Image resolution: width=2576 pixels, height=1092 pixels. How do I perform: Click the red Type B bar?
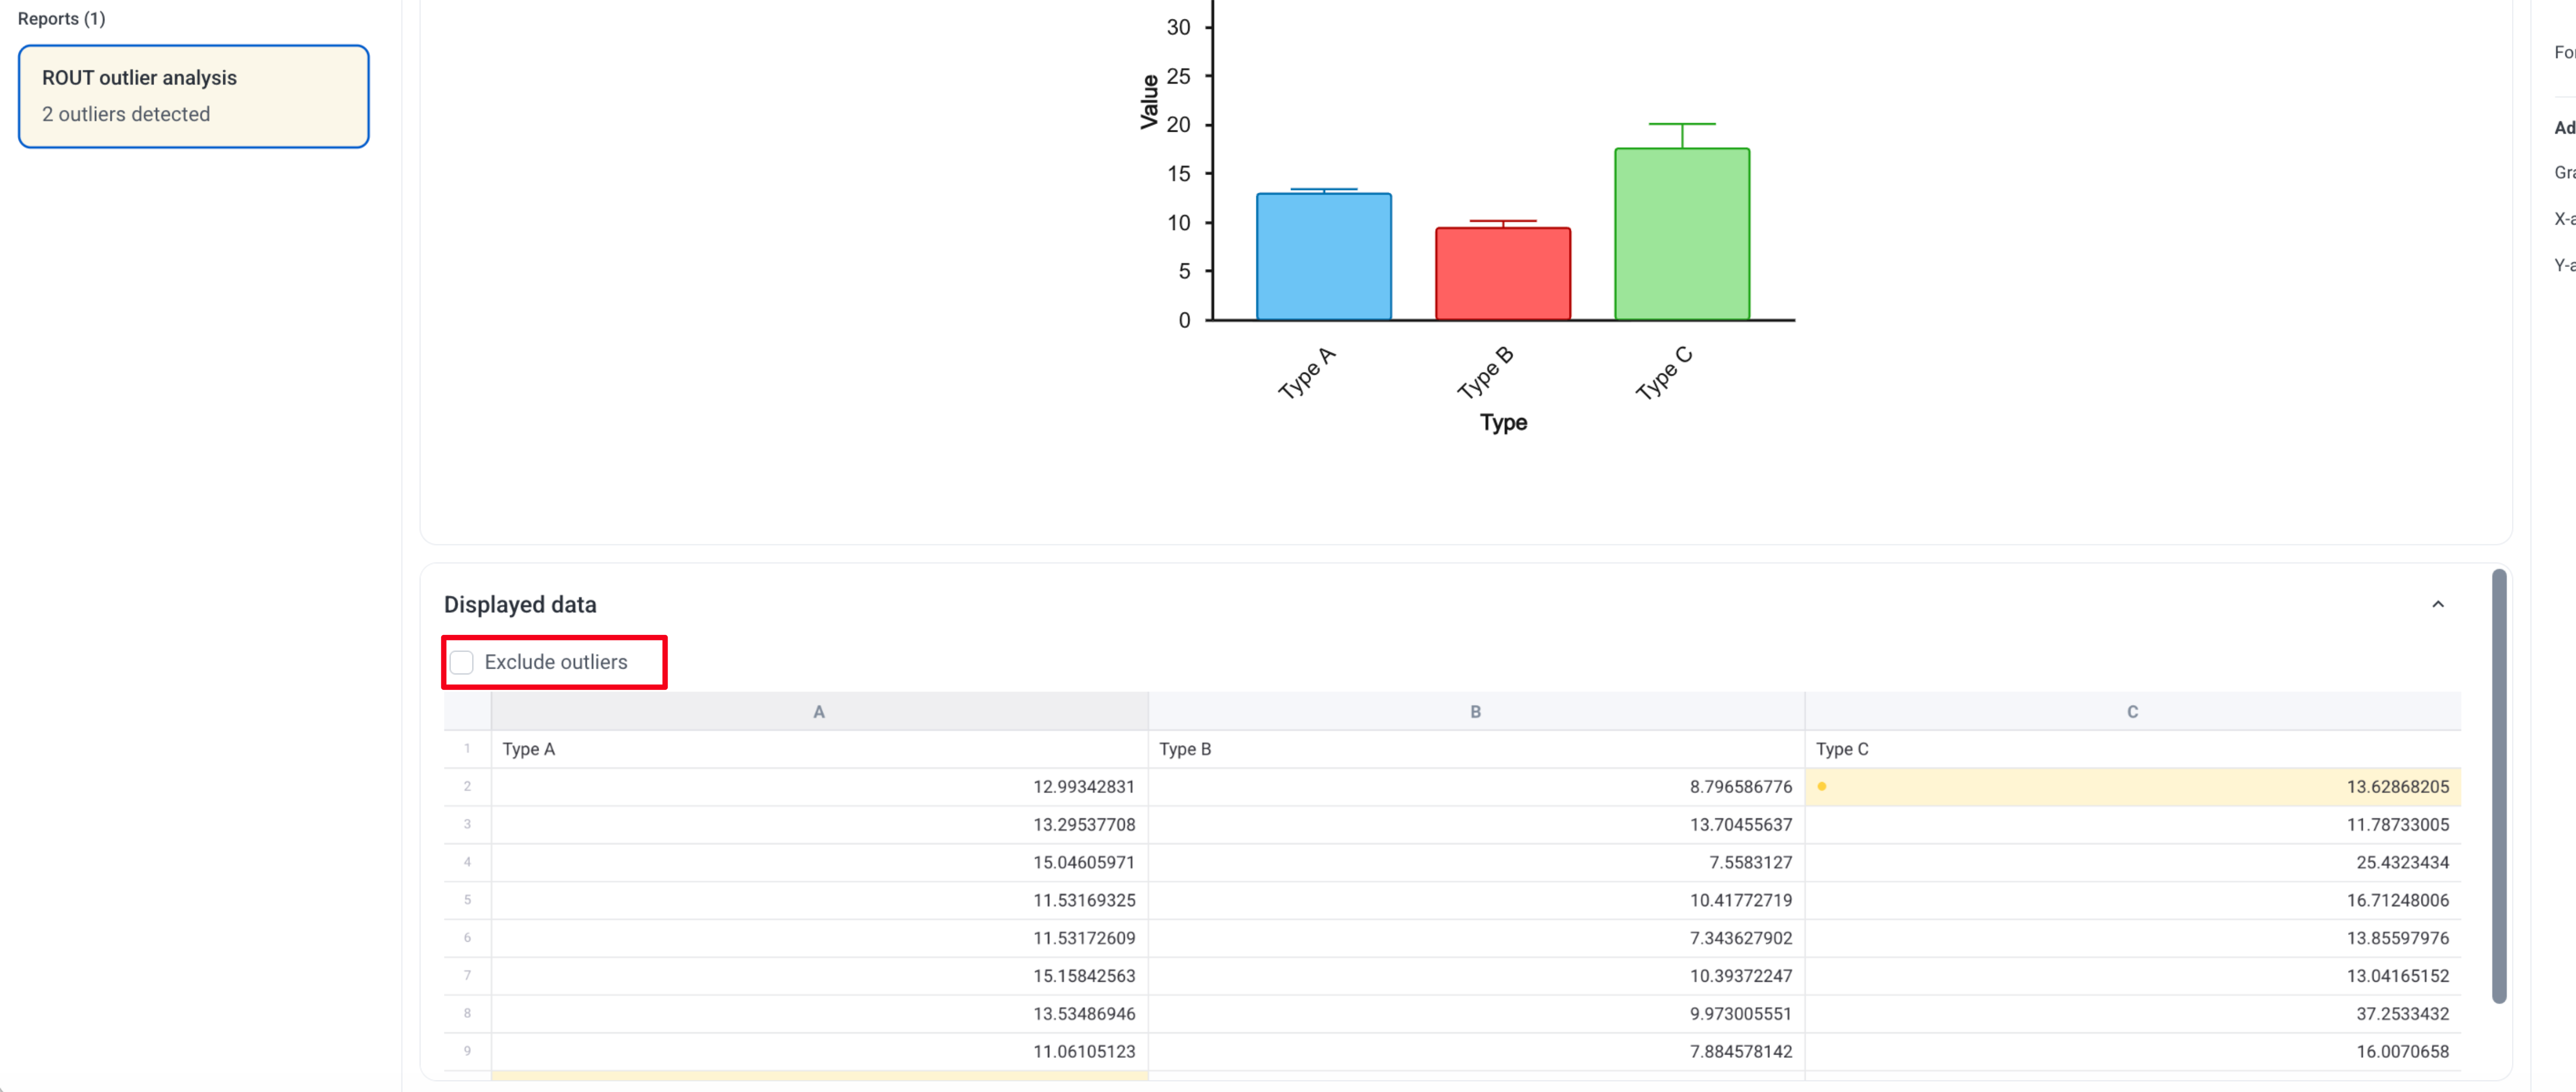1503,274
